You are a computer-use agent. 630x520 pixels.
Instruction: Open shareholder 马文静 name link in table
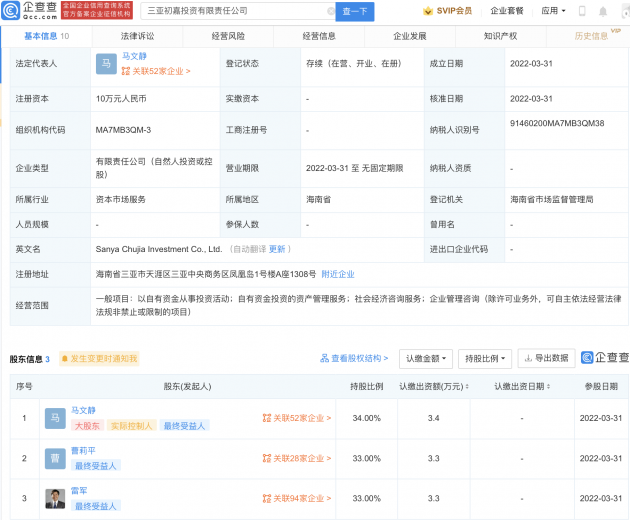coord(84,410)
